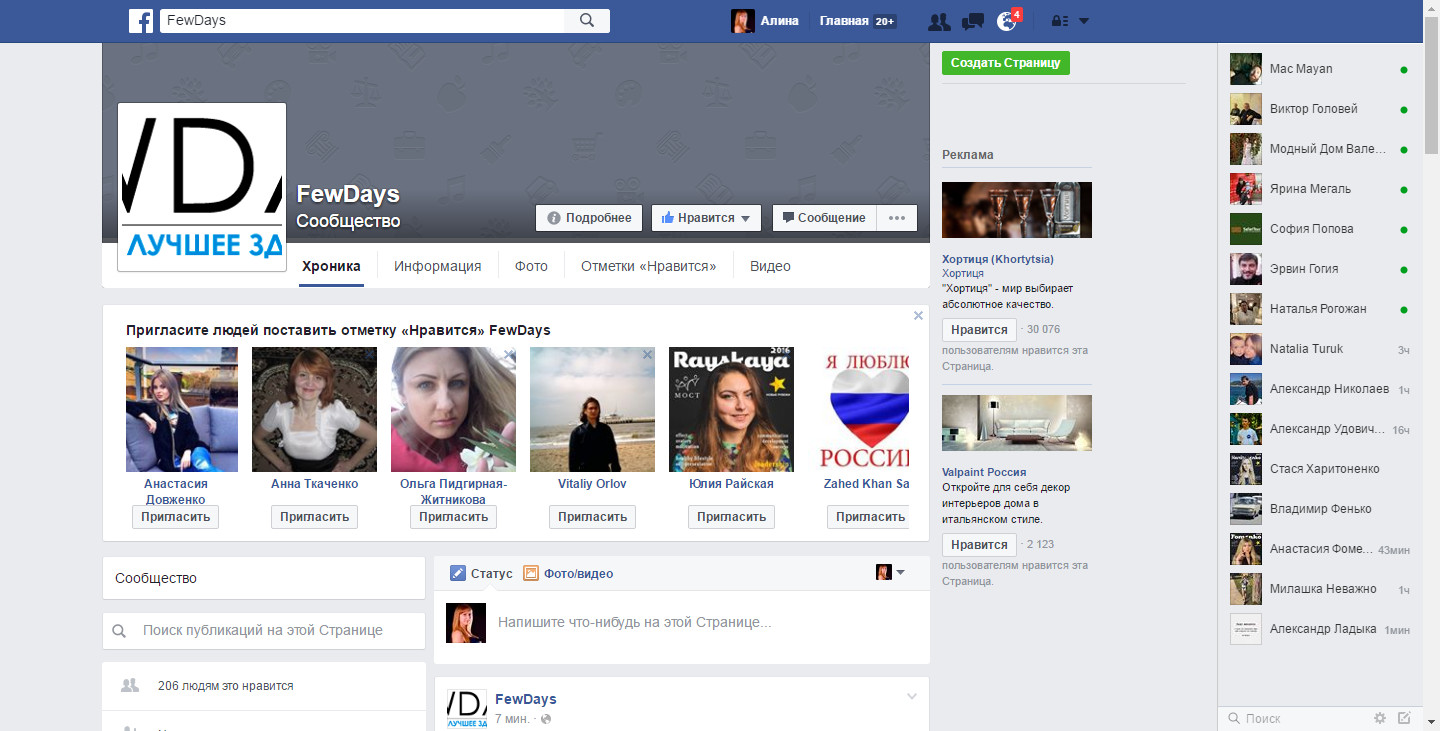
Task: Like the Хортиця page ad
Action: (x=979, y=330)
